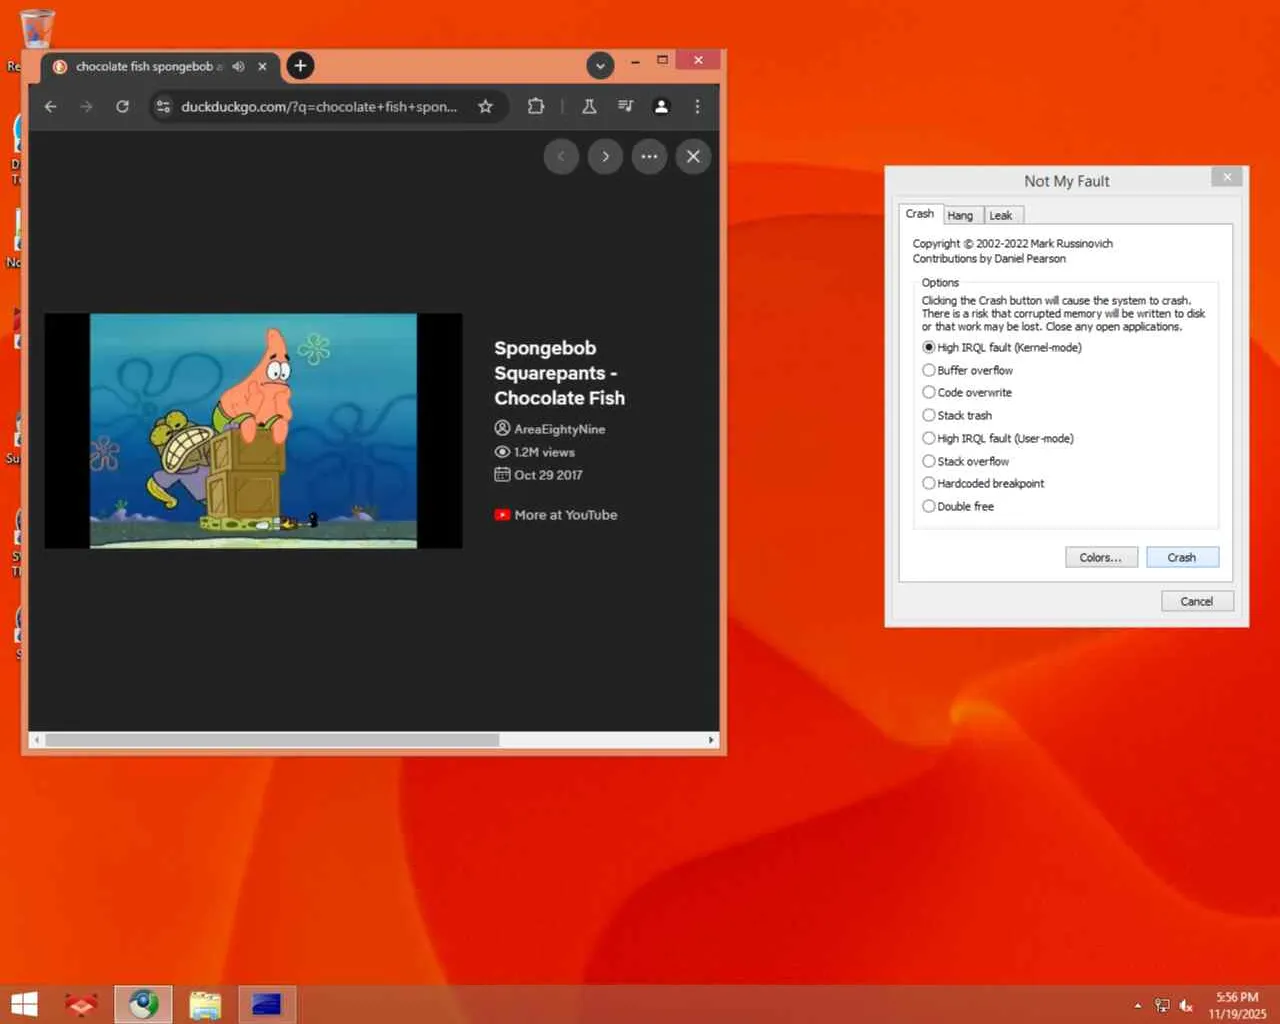Click the browser horizontal scrollbar thumb

coord(272,740)
